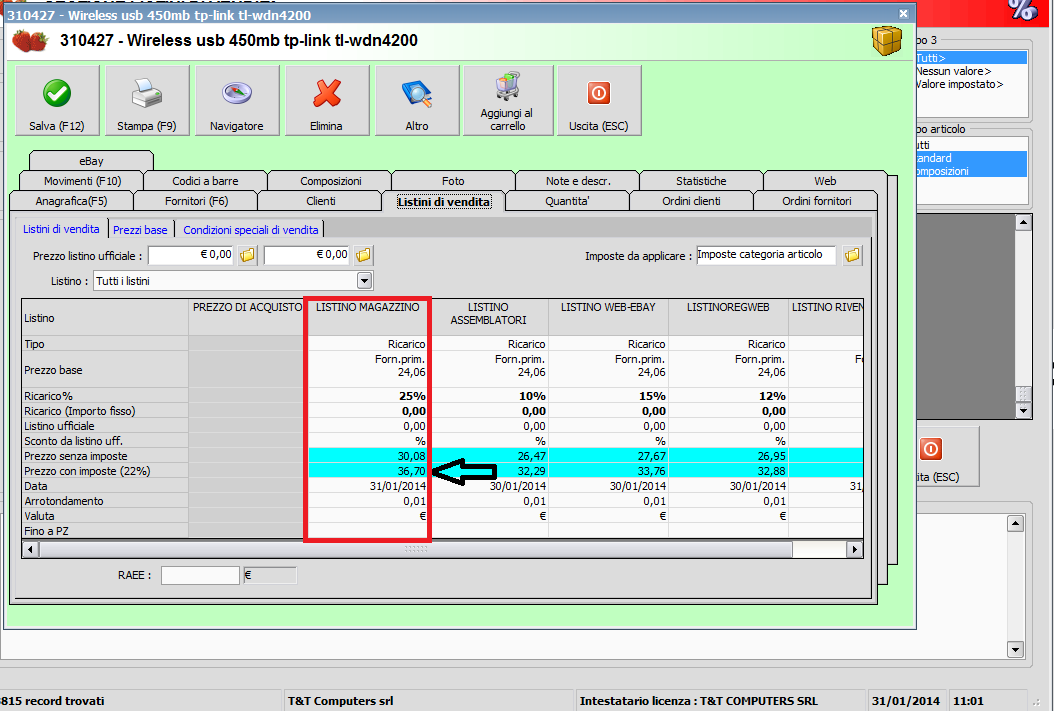Click the first Prezzo listino ufficiale field

[x=191, y=255]
